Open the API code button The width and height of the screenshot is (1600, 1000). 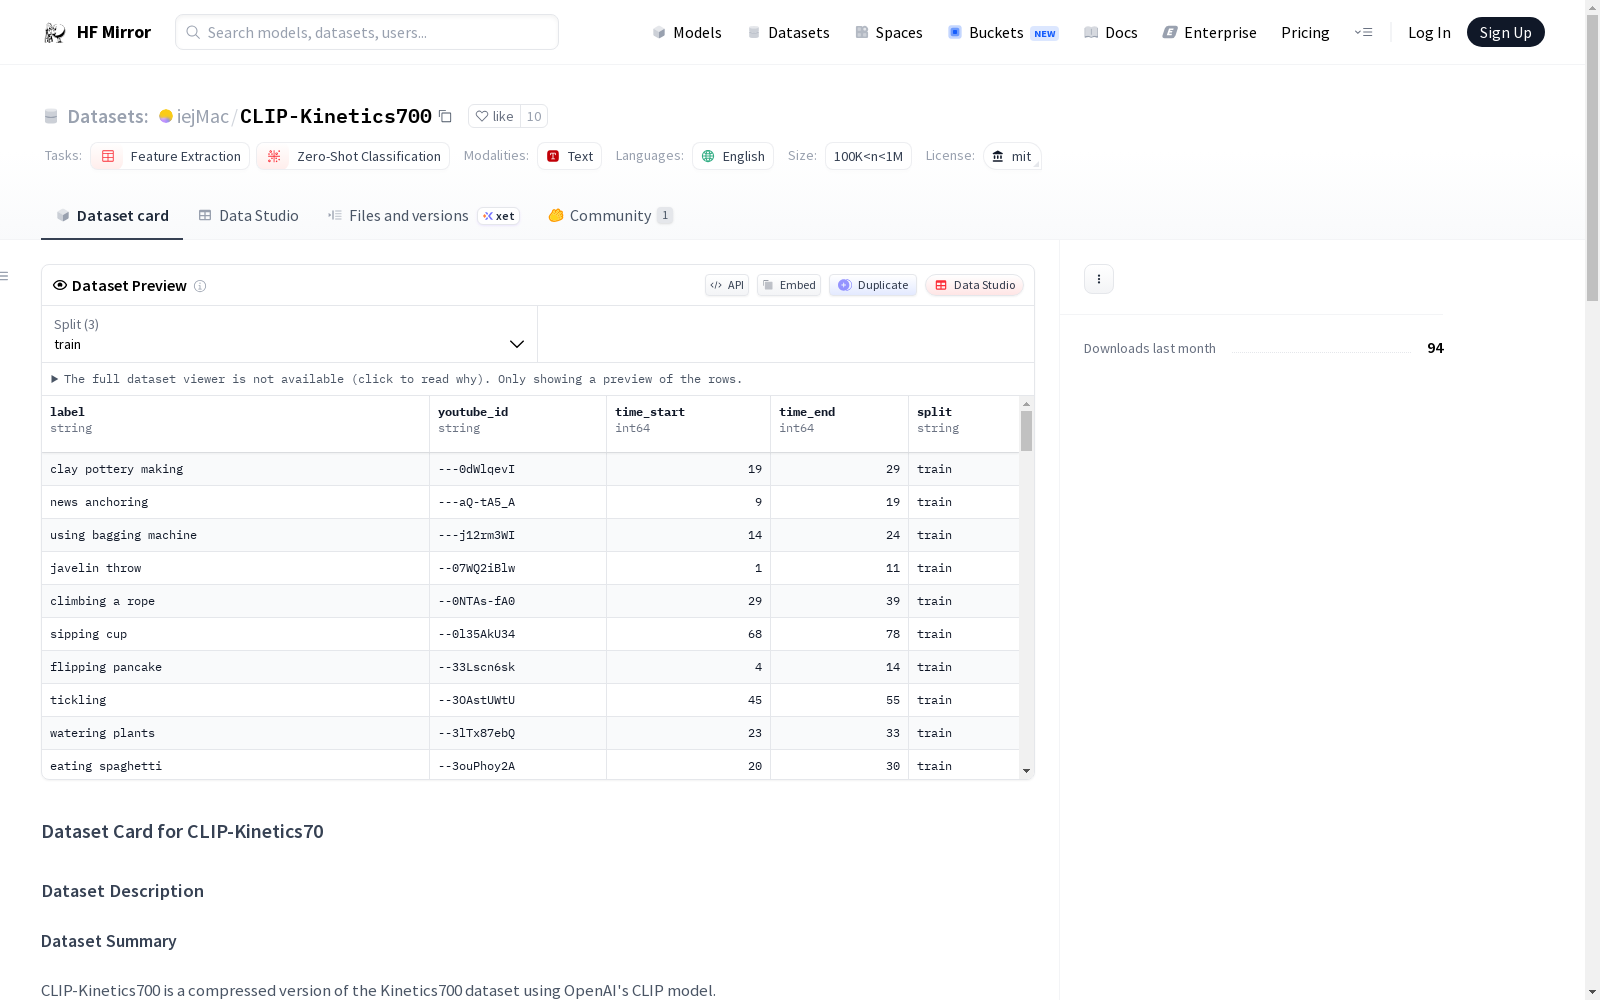point(727,285)
